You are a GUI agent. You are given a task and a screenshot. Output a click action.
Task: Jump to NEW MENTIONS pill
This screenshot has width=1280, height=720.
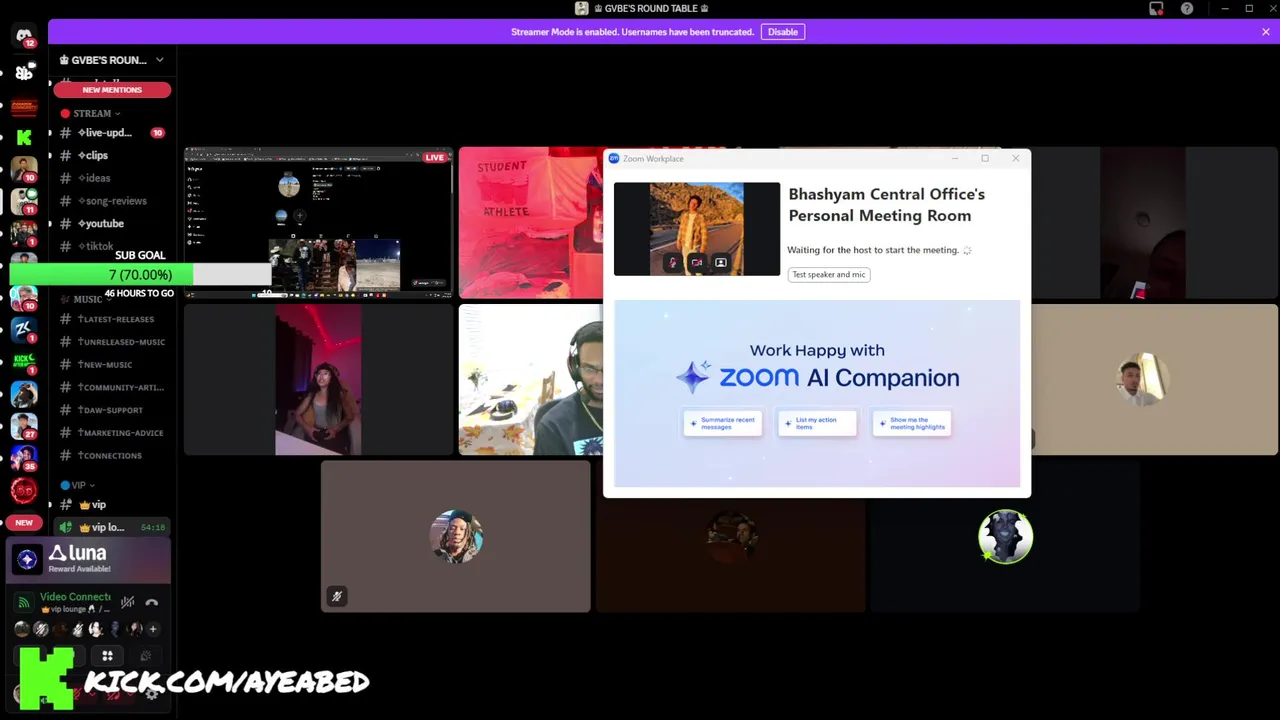112,90
